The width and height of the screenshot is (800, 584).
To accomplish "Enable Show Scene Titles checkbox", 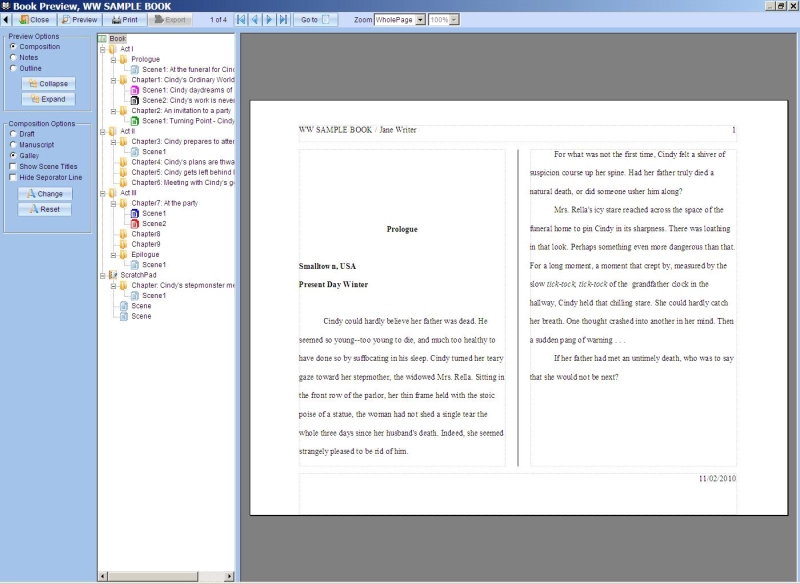I will point(13,167).
